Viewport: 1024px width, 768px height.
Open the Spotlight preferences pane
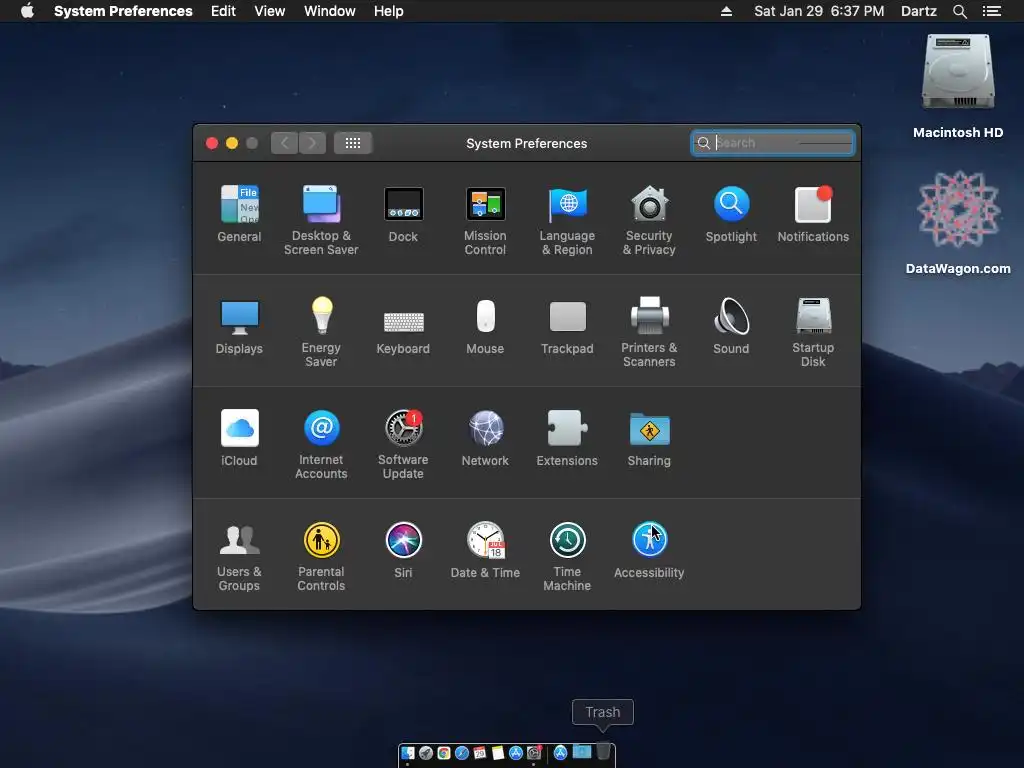click(x=731, y=214)
